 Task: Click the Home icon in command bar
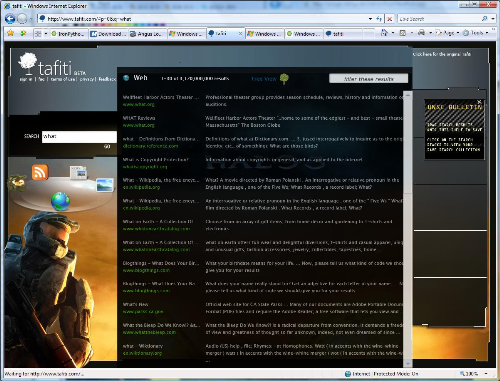click(x=384, y=33)
